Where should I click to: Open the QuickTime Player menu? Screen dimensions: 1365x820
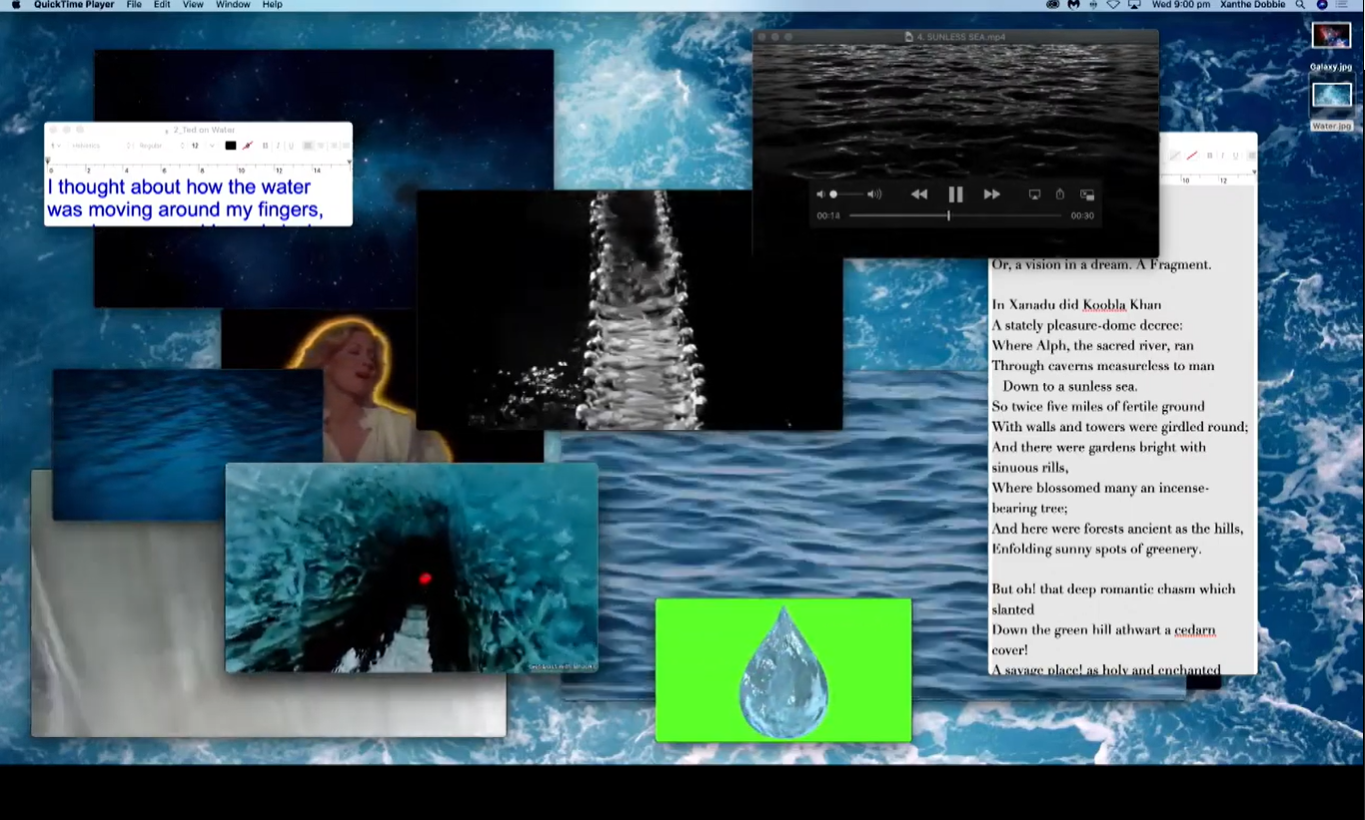(74, 5)
